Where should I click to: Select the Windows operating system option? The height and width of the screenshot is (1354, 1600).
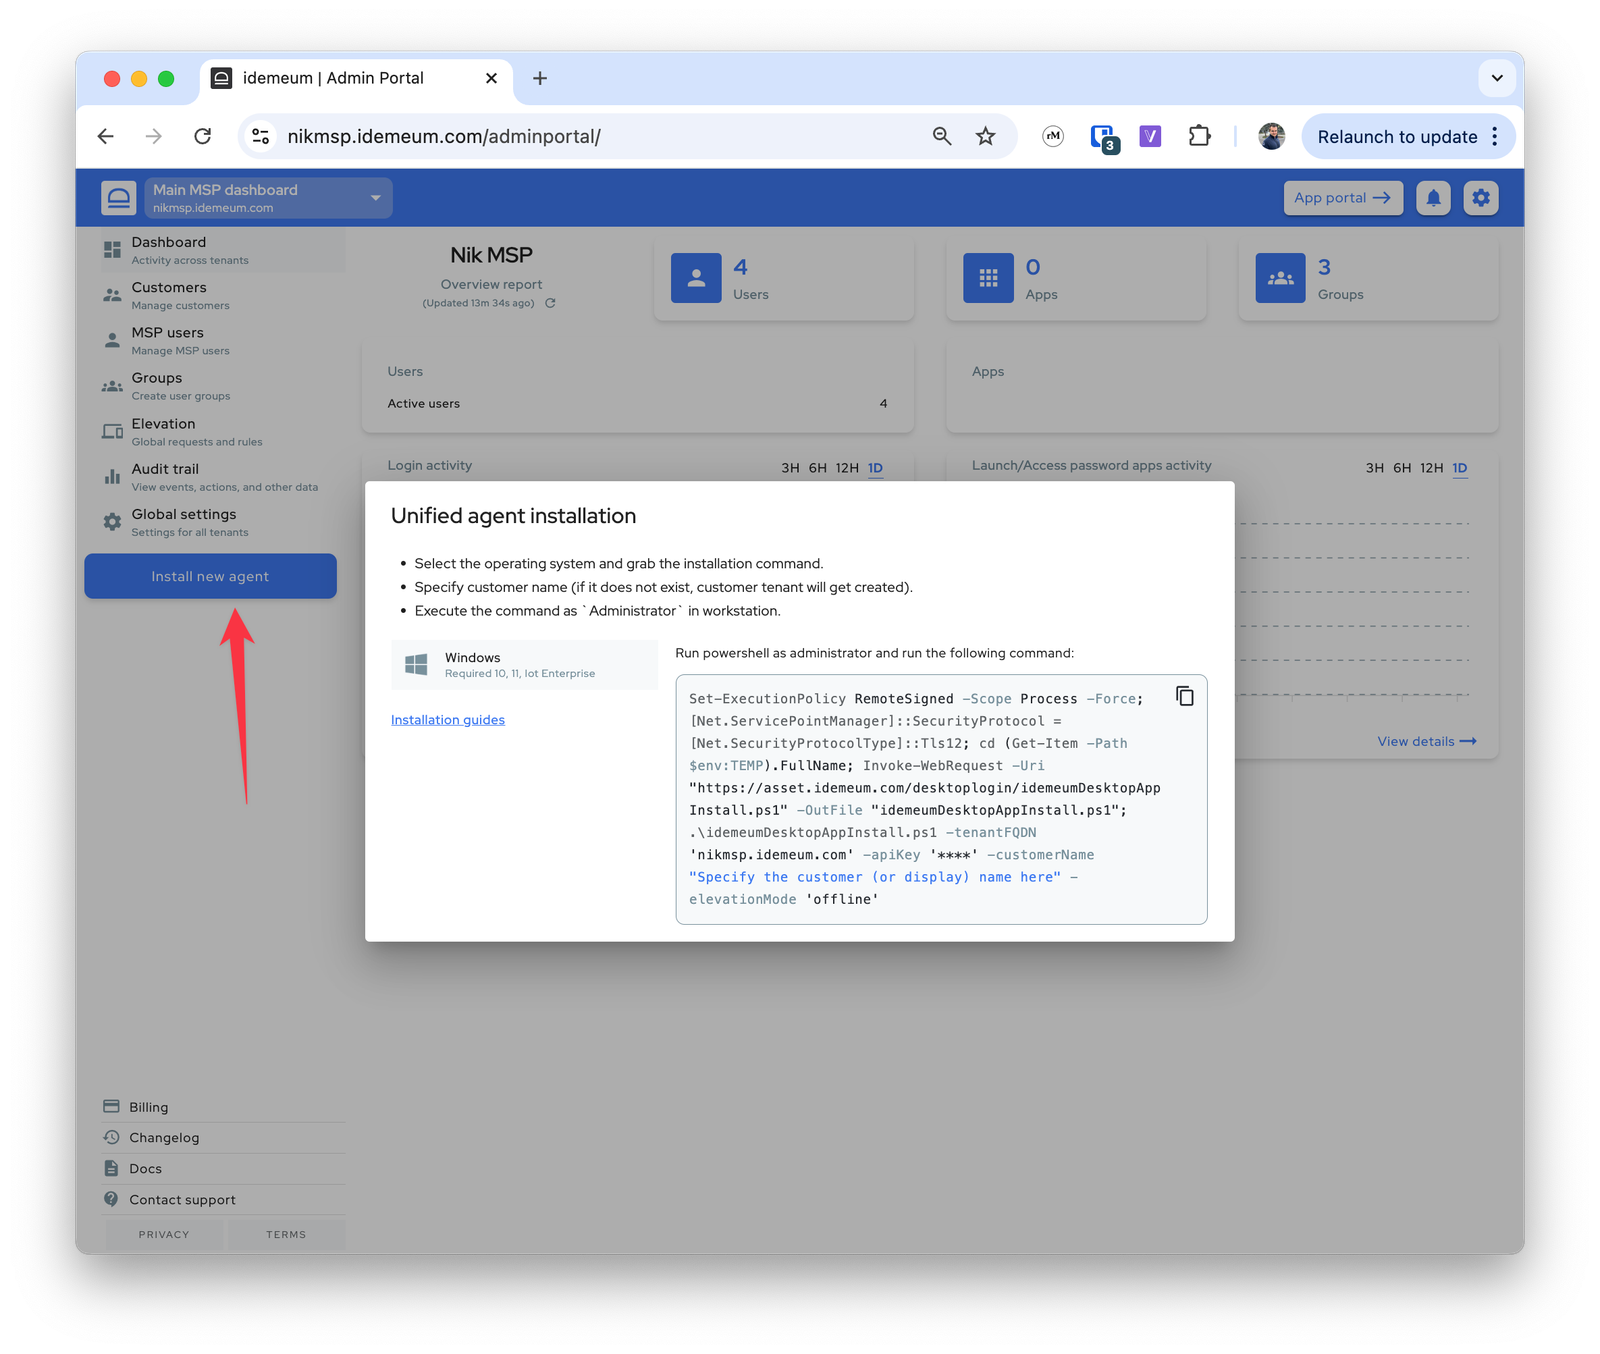coord(524,665)
